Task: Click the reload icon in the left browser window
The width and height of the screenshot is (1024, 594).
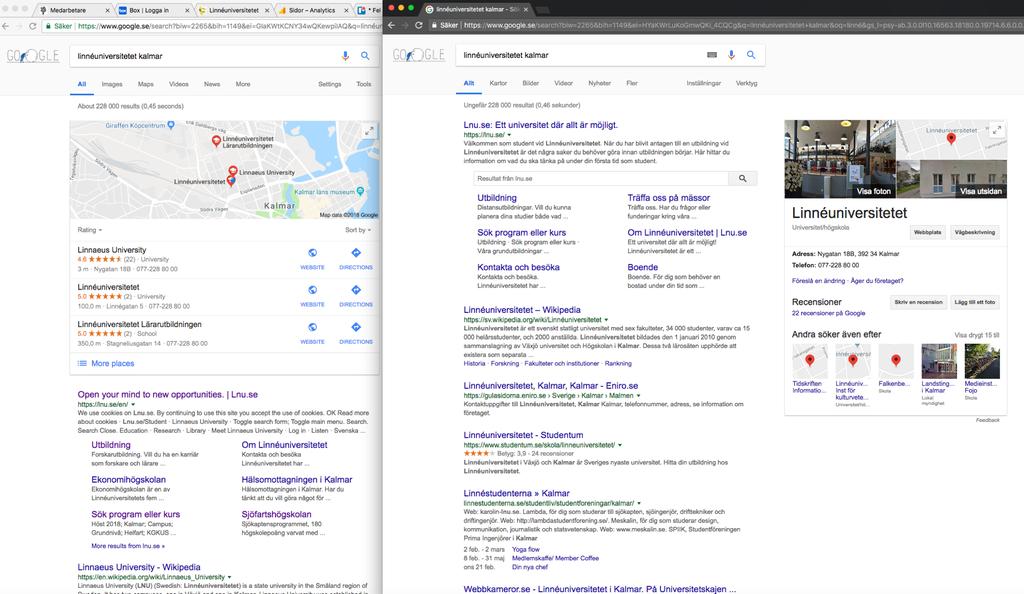Action: [x=32, y=26]
